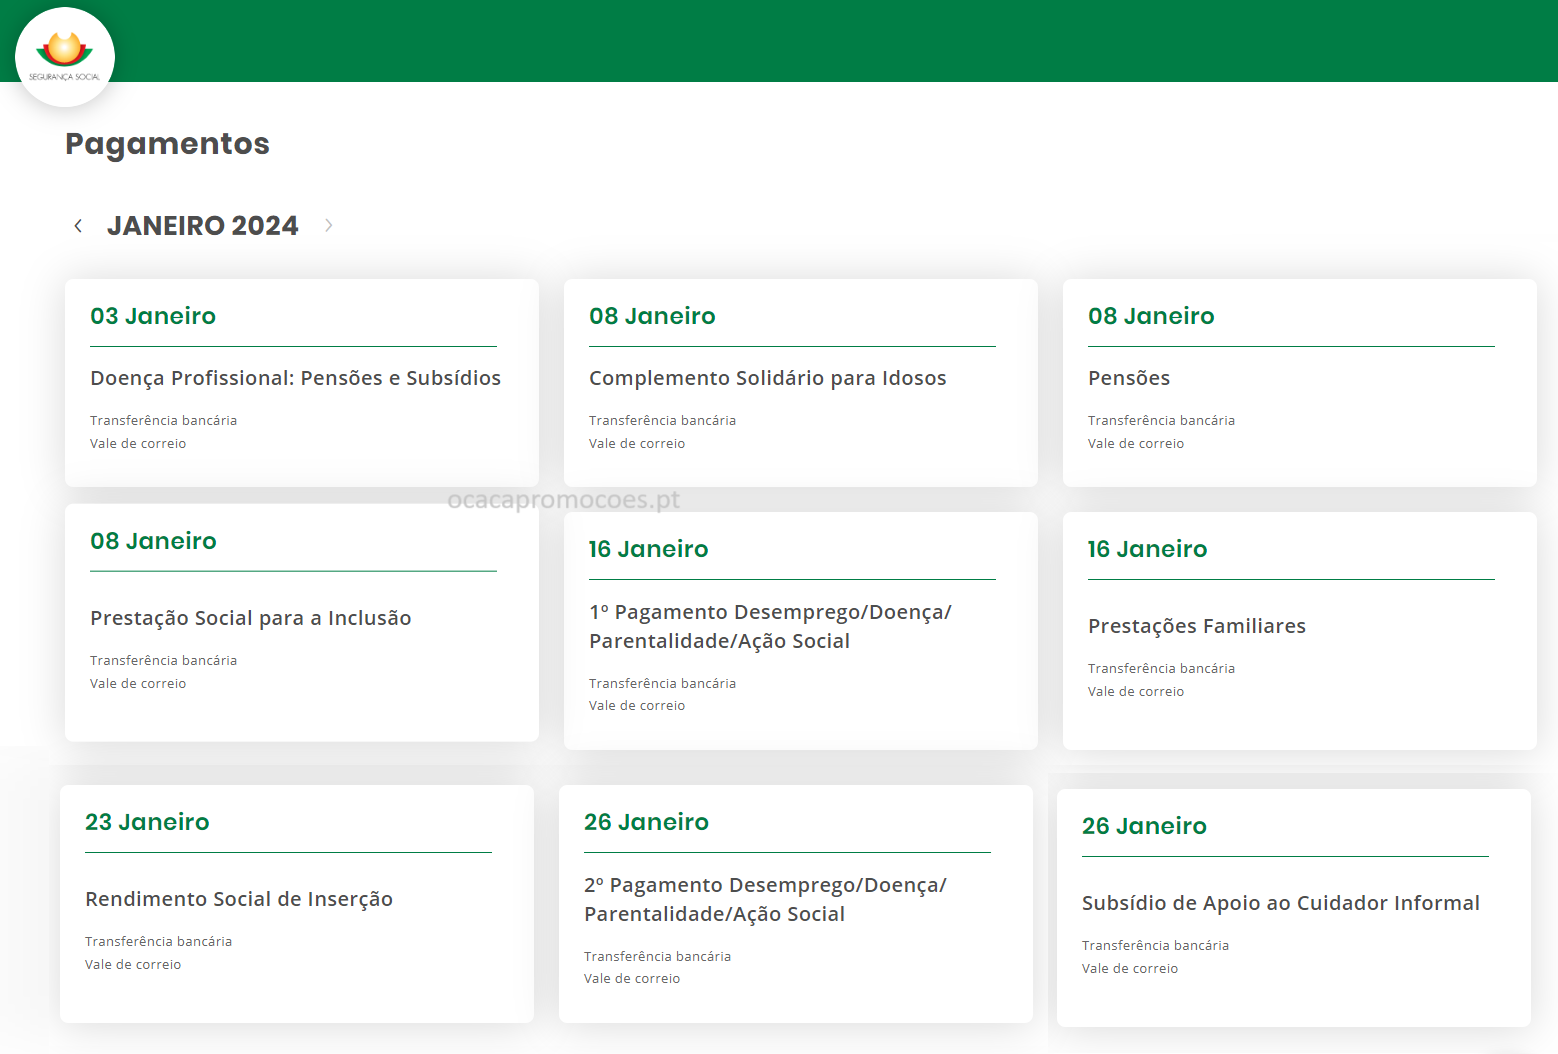Click the 03 Janeiro date heading
Image resolution: width=1558 pixels, height=1054 pixels.
pos(153,316)
